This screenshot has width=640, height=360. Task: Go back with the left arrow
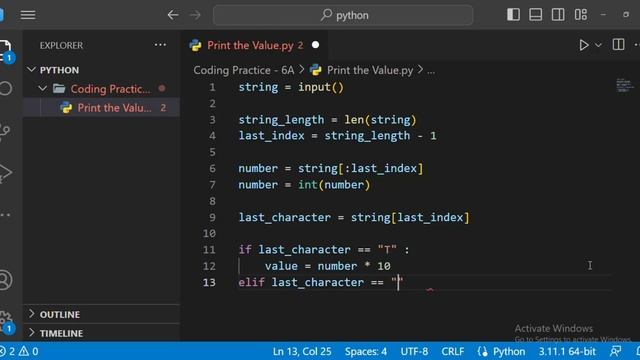click(x=173, y=15)
